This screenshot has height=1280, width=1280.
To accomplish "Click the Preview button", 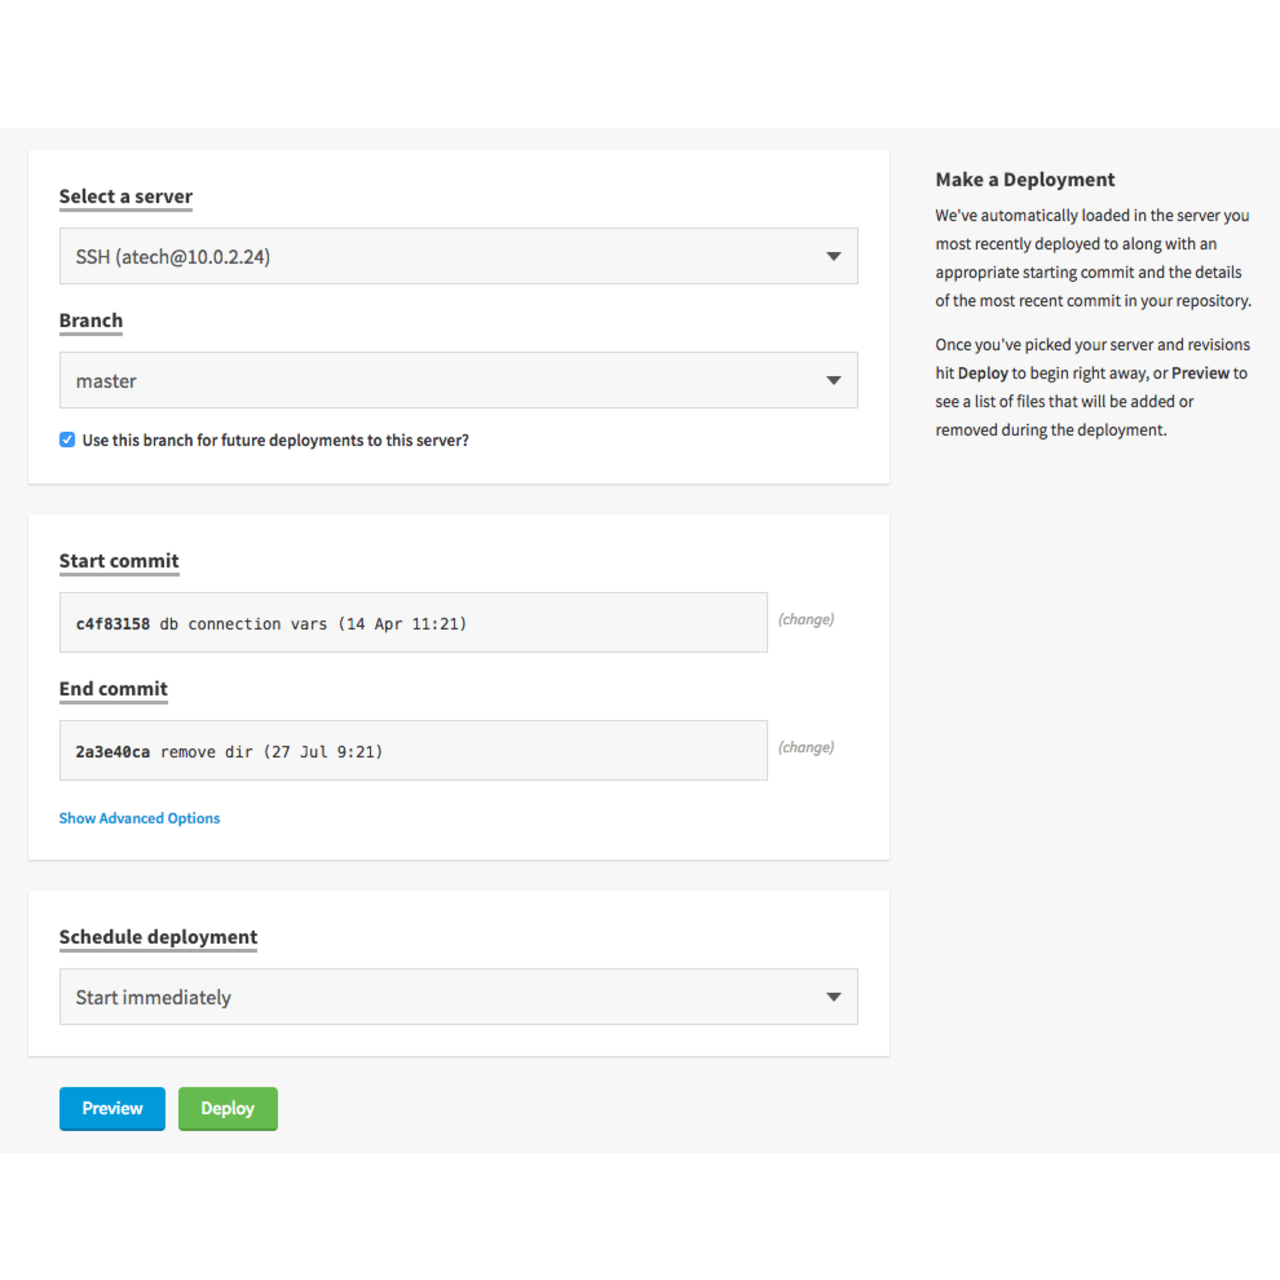I will pyautogui.click(x=112, y=1108).
